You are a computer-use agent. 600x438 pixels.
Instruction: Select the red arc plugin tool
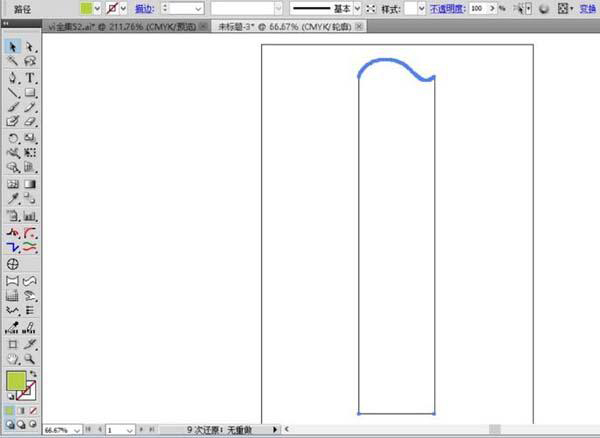pos(29,233)
